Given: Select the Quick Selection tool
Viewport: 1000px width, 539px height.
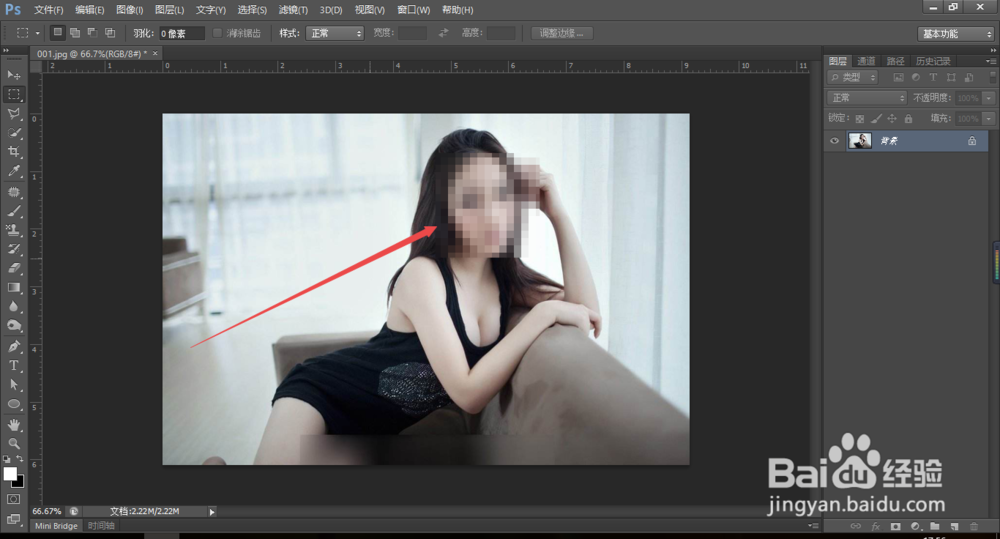Looking at the screenshot, I should 13,133.
